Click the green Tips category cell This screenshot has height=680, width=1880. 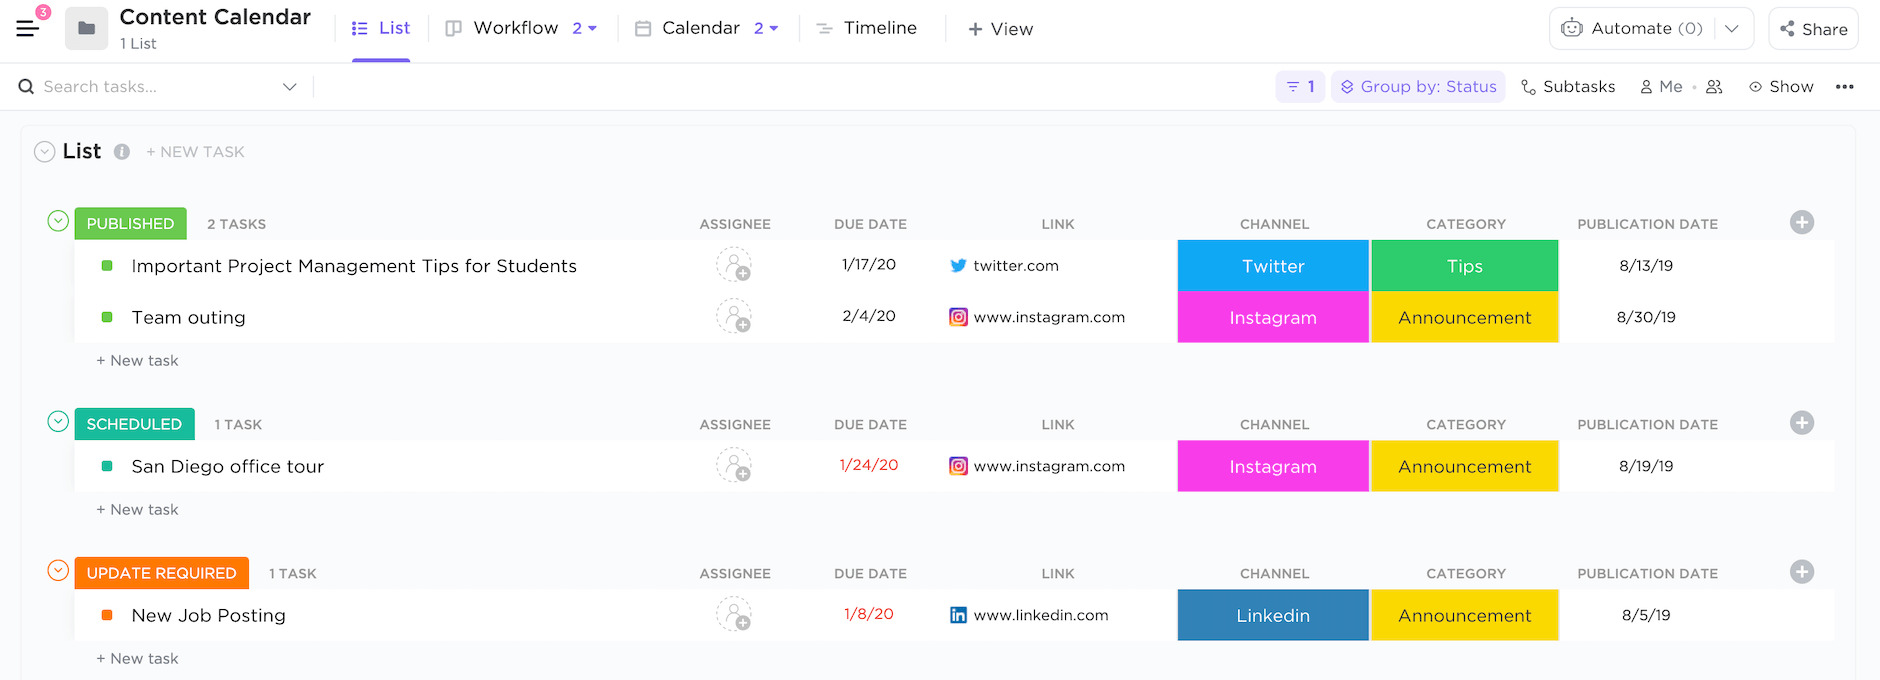[1464, 266]
